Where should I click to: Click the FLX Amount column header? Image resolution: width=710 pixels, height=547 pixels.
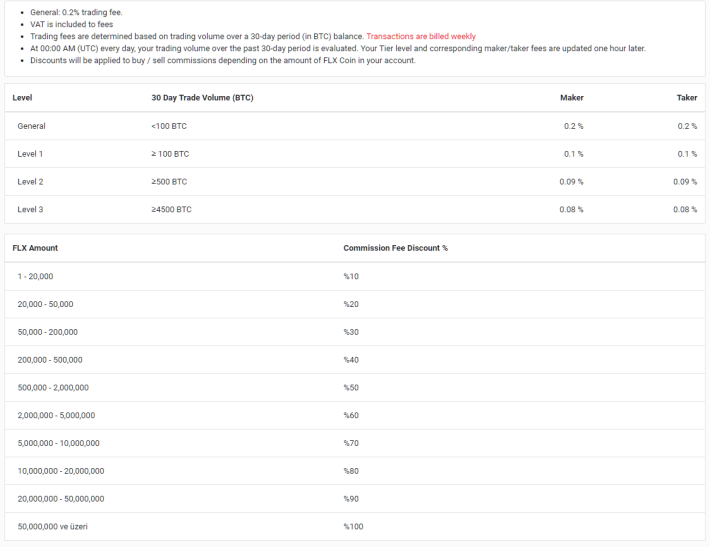click(35, 248)
